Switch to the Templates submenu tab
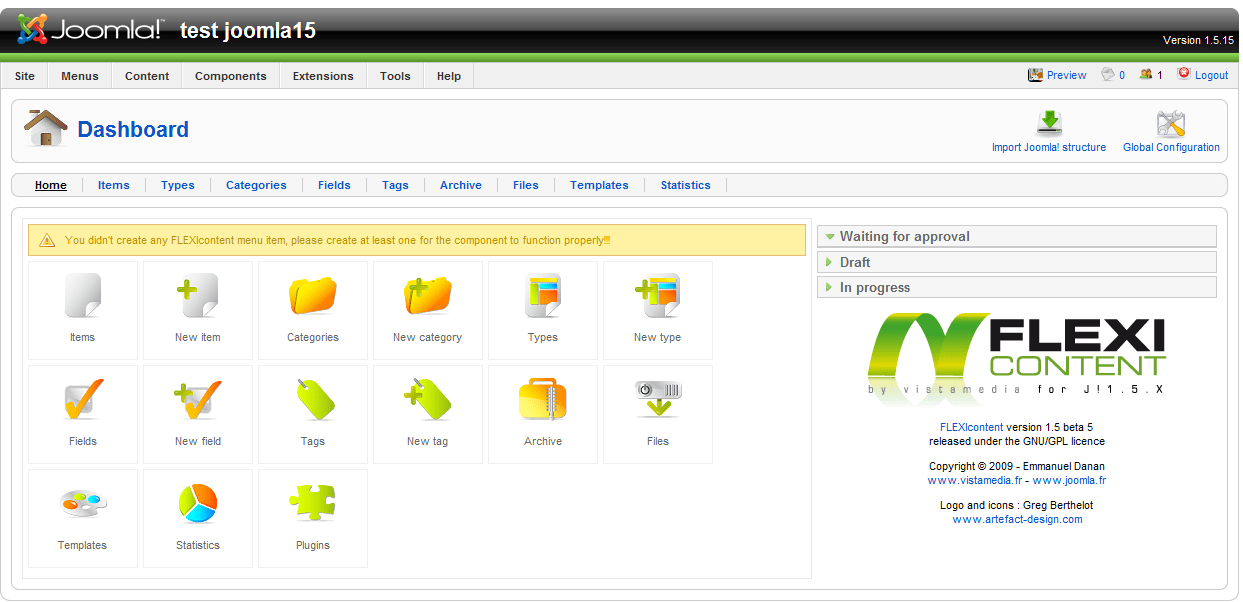 coord(599,185)
